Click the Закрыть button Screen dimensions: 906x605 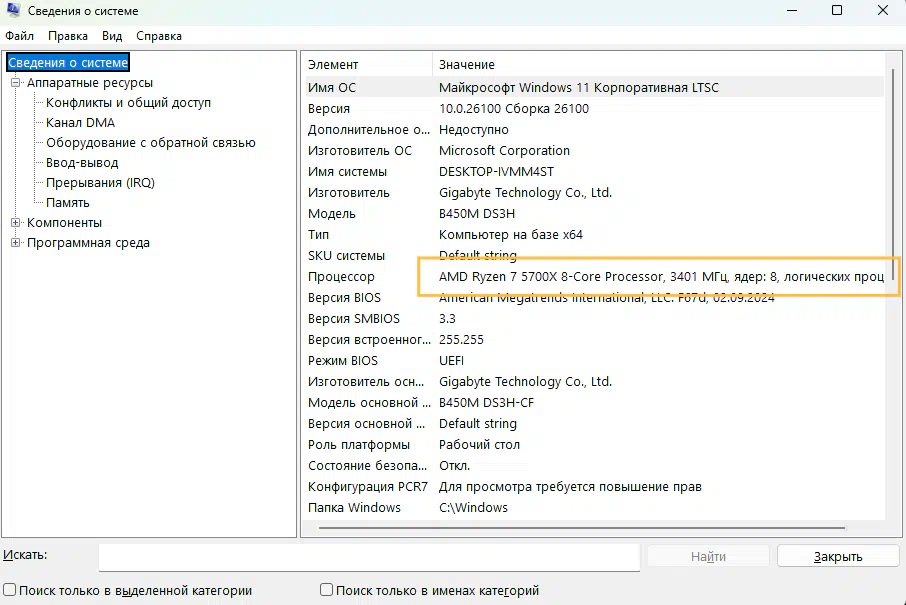point(838,557)
